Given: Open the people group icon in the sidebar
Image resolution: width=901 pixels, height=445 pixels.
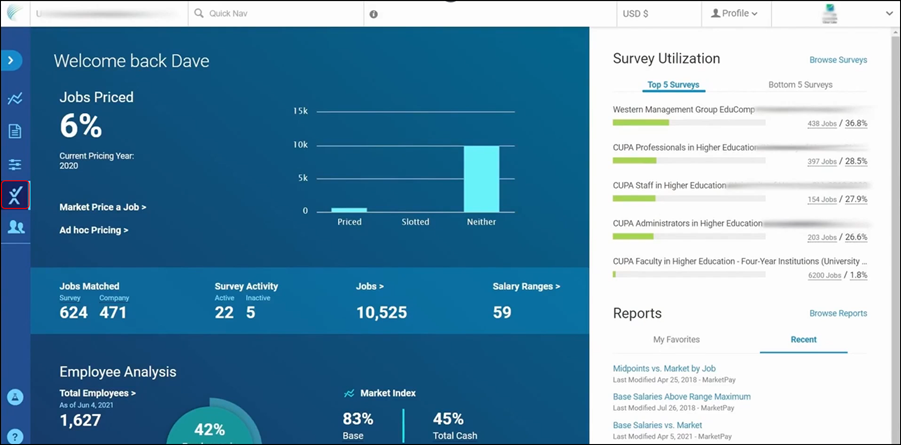Looking at the screenshot, I should point(15,227).
